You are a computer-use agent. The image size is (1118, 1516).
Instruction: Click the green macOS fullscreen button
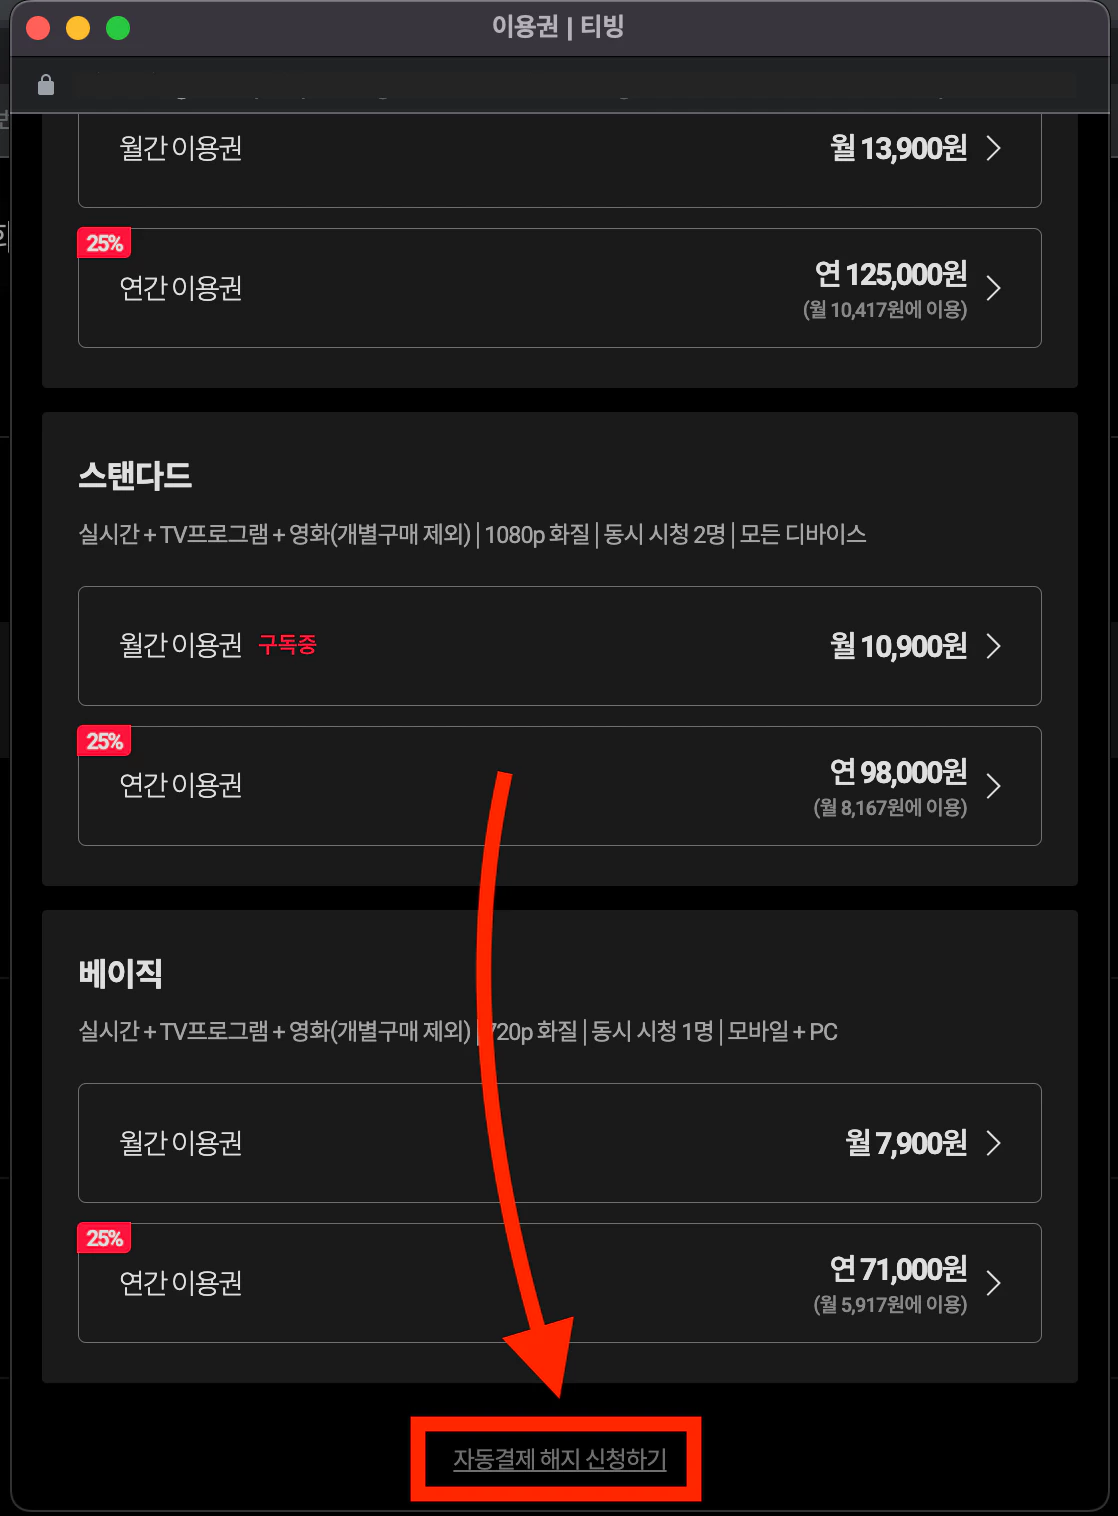pos(118,28)
